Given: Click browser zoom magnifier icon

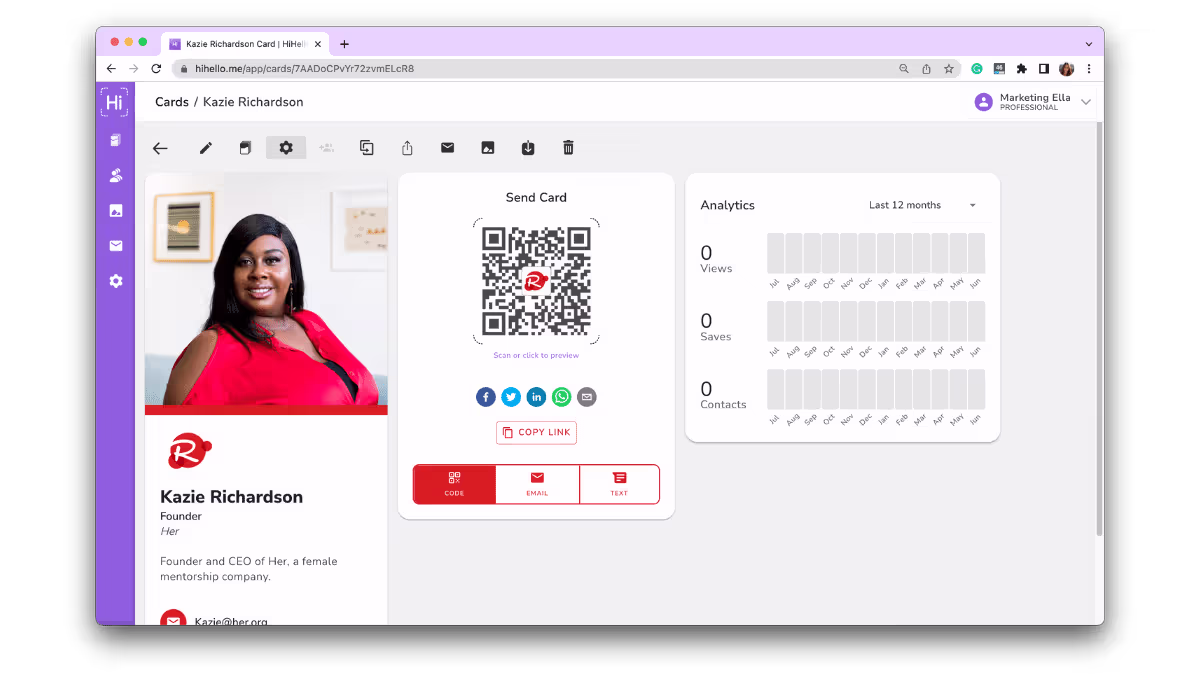Looking at the screenshot, I should [x=904, y=69].
